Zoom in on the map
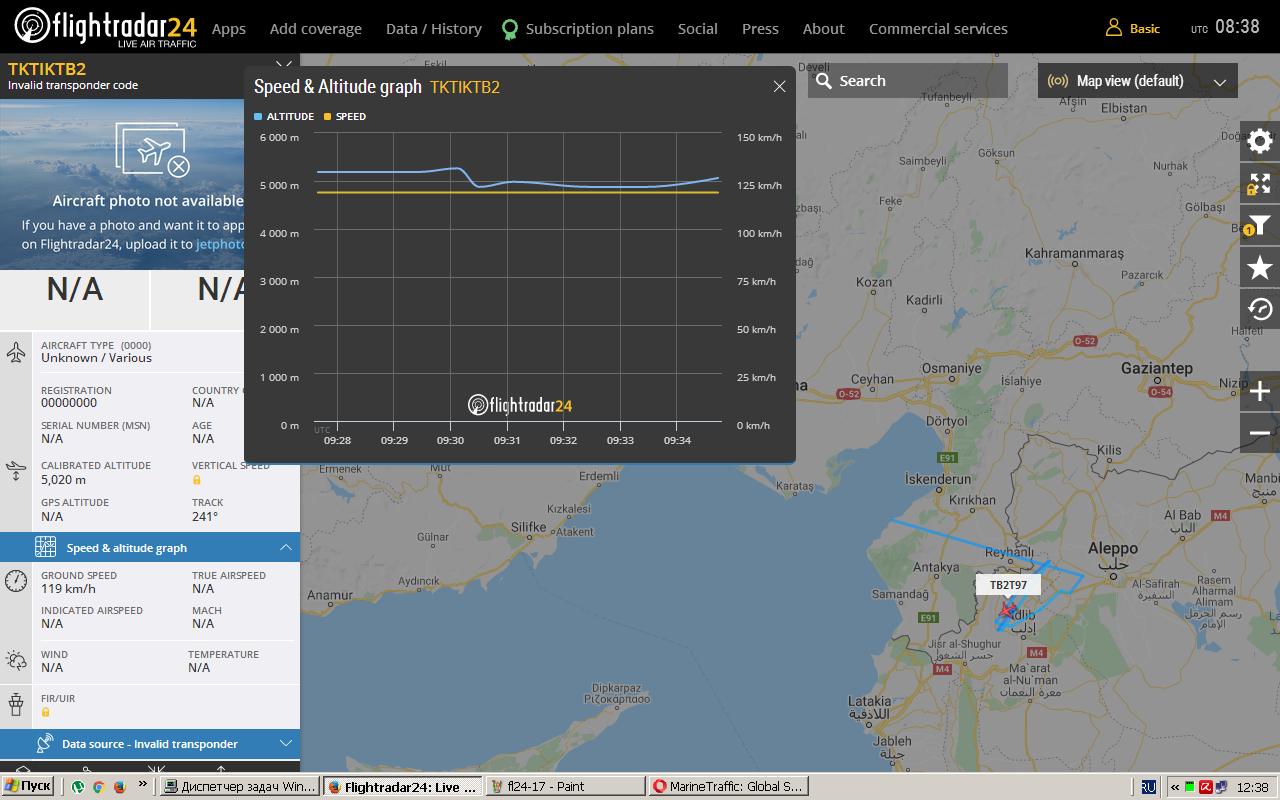Image resolution: width=1280 pixels, height=800 pixels. 1260,391
